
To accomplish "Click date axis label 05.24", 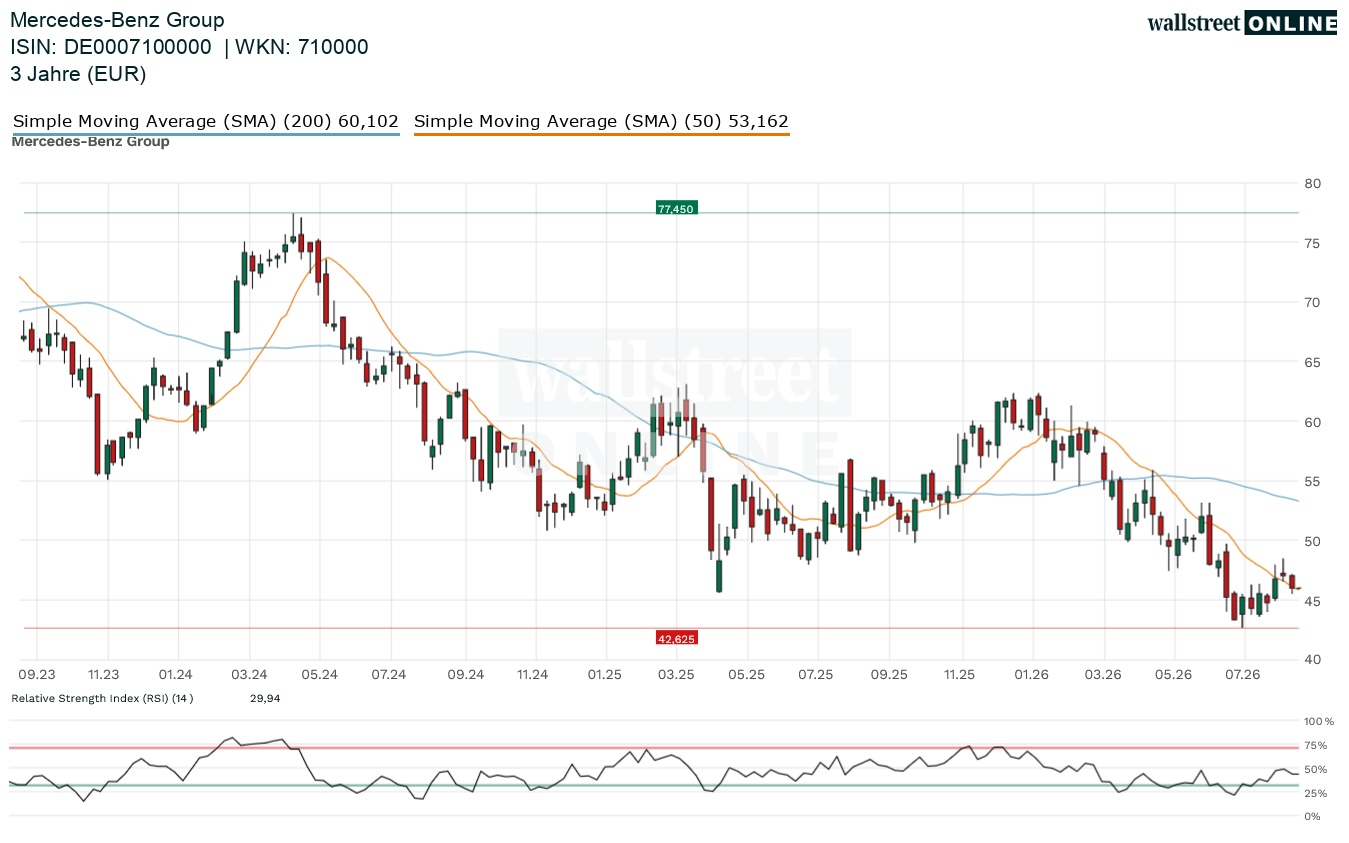I will point(318,675).
